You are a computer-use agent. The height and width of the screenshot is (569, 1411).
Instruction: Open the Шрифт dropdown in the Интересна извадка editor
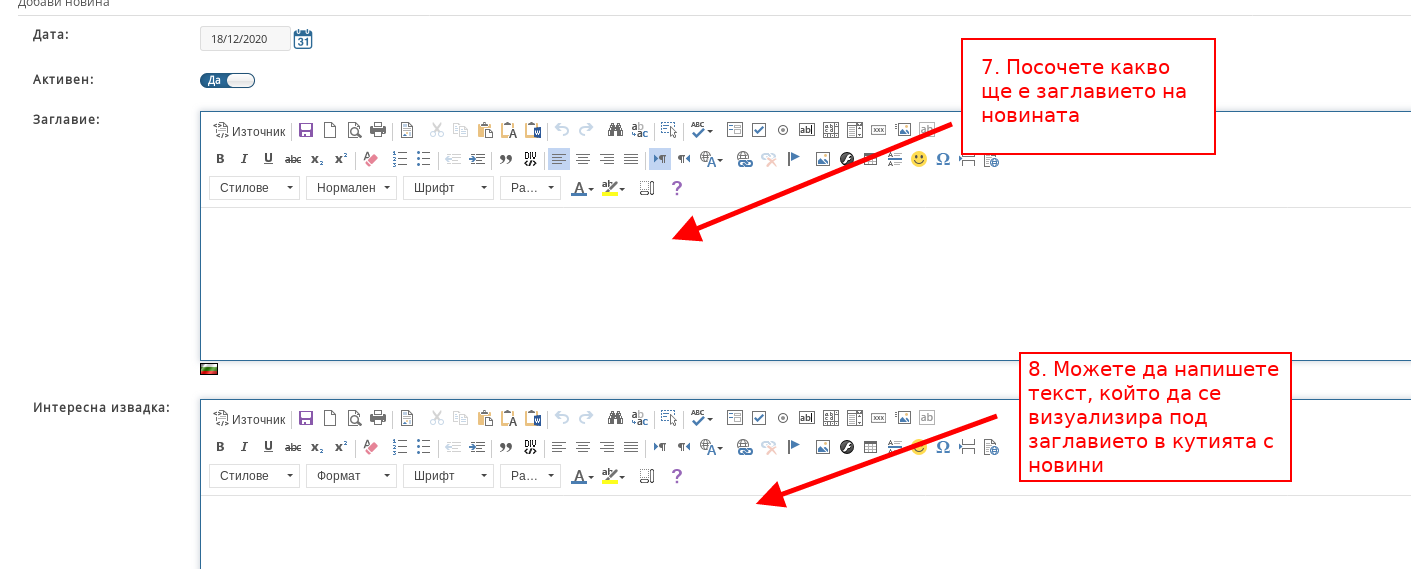[448, 476]
